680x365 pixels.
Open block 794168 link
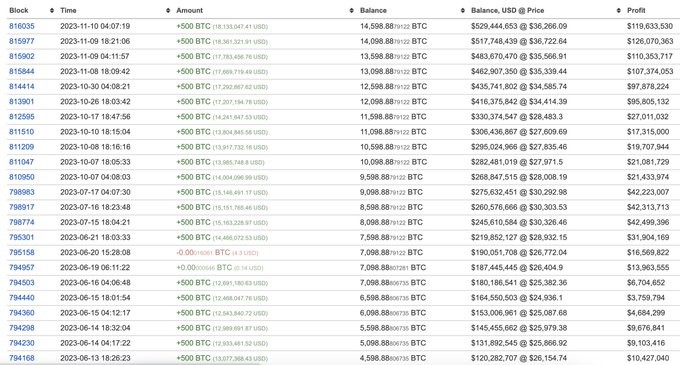(22, 358)
